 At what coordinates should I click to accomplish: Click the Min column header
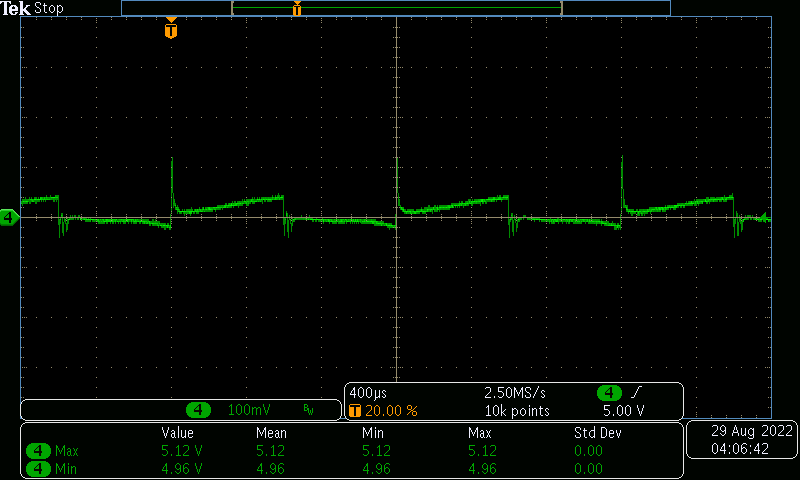tap(373, 433)
